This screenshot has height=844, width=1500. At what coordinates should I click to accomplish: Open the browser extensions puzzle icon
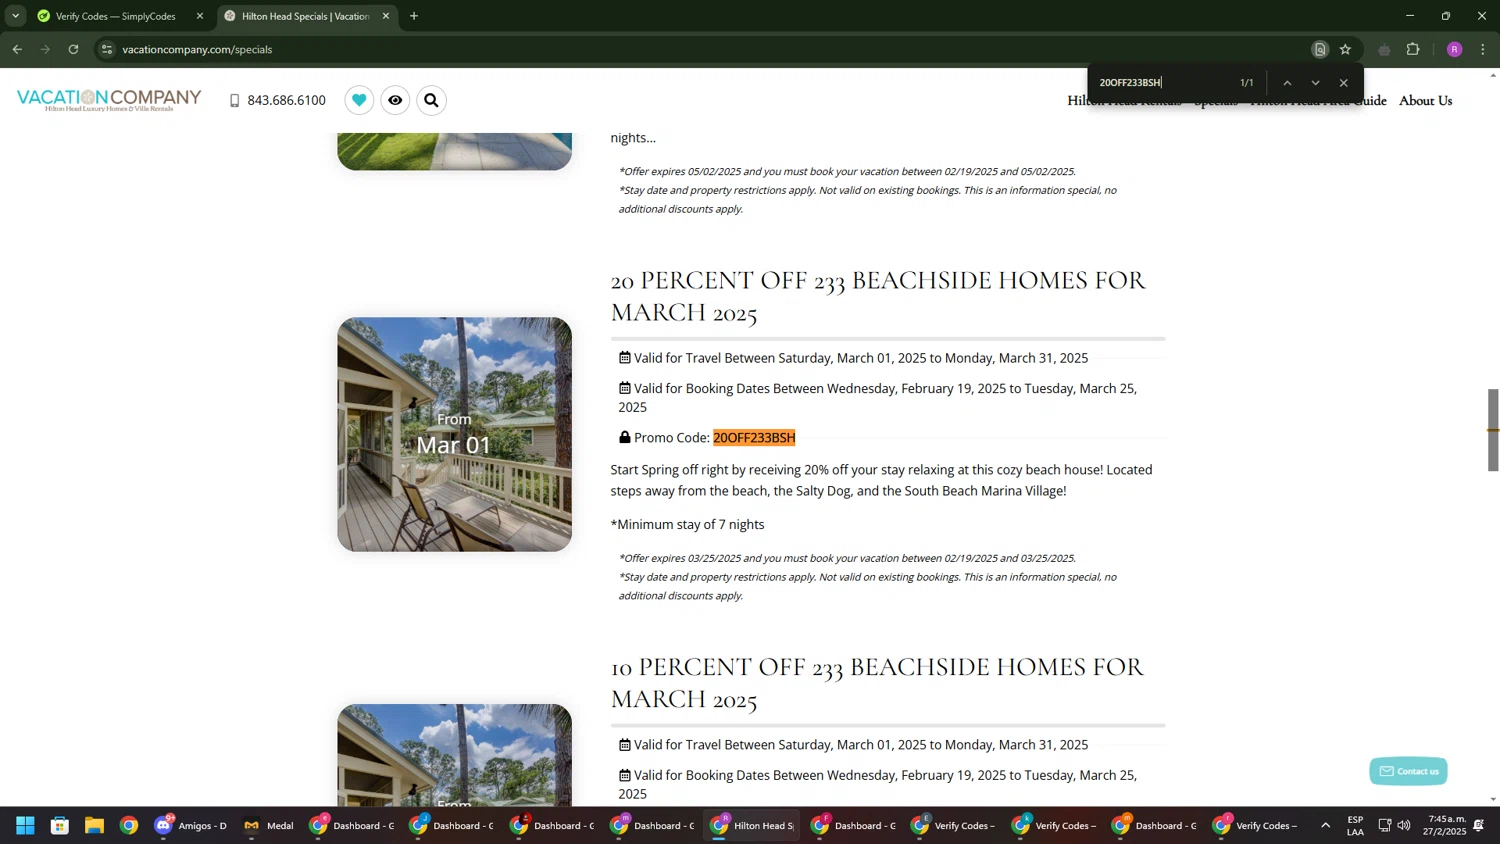tap(1413, 49)
